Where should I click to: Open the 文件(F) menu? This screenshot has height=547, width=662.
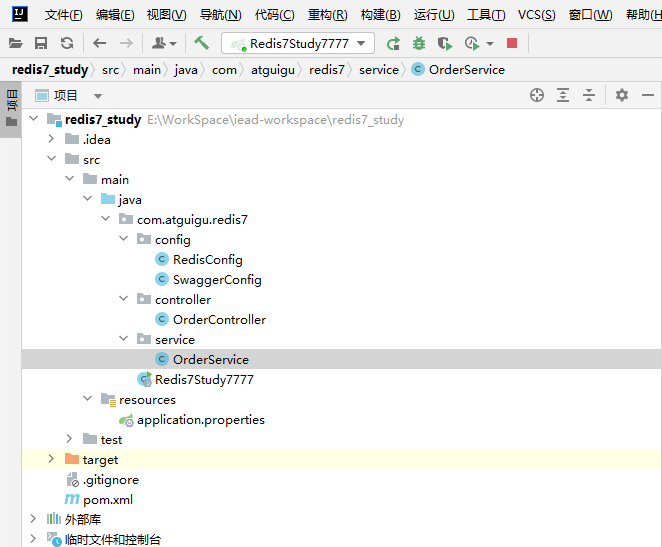pos(63,15)
